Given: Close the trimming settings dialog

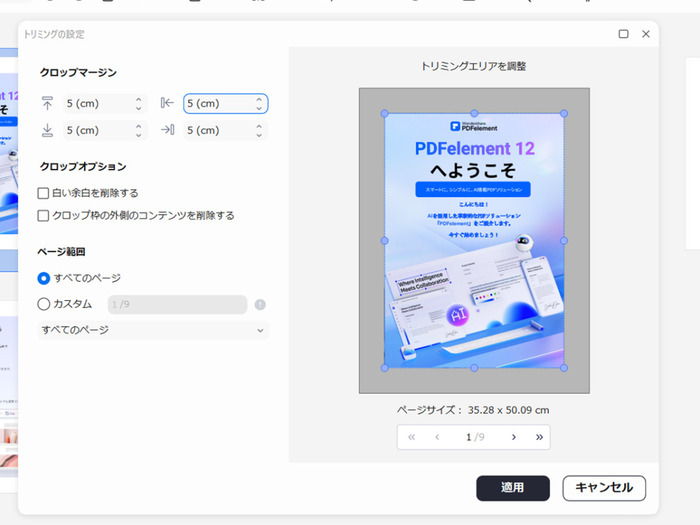Looking at the screenshot, I should [646, 34].
